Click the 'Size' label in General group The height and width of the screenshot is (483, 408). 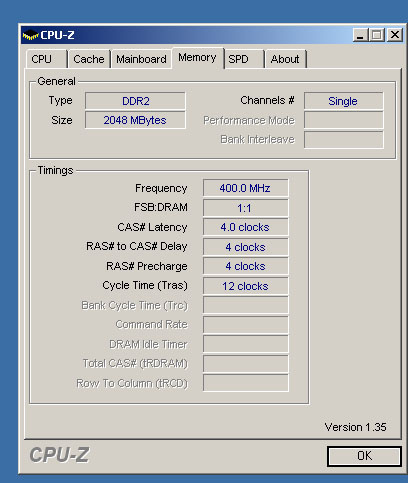(62, 120)
